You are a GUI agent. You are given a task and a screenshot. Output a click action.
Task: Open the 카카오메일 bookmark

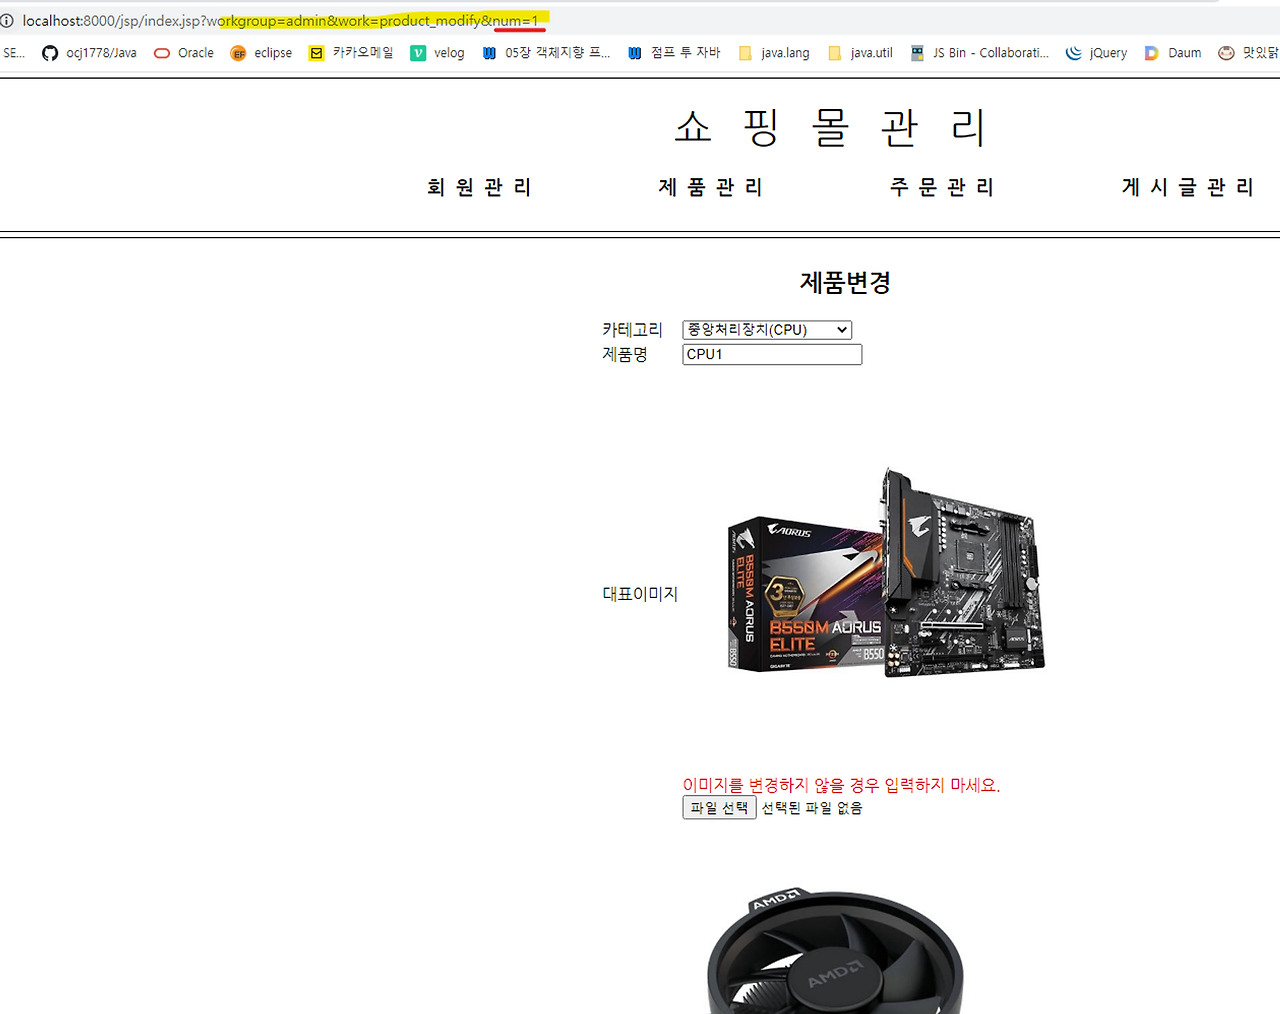coord(351,53)
